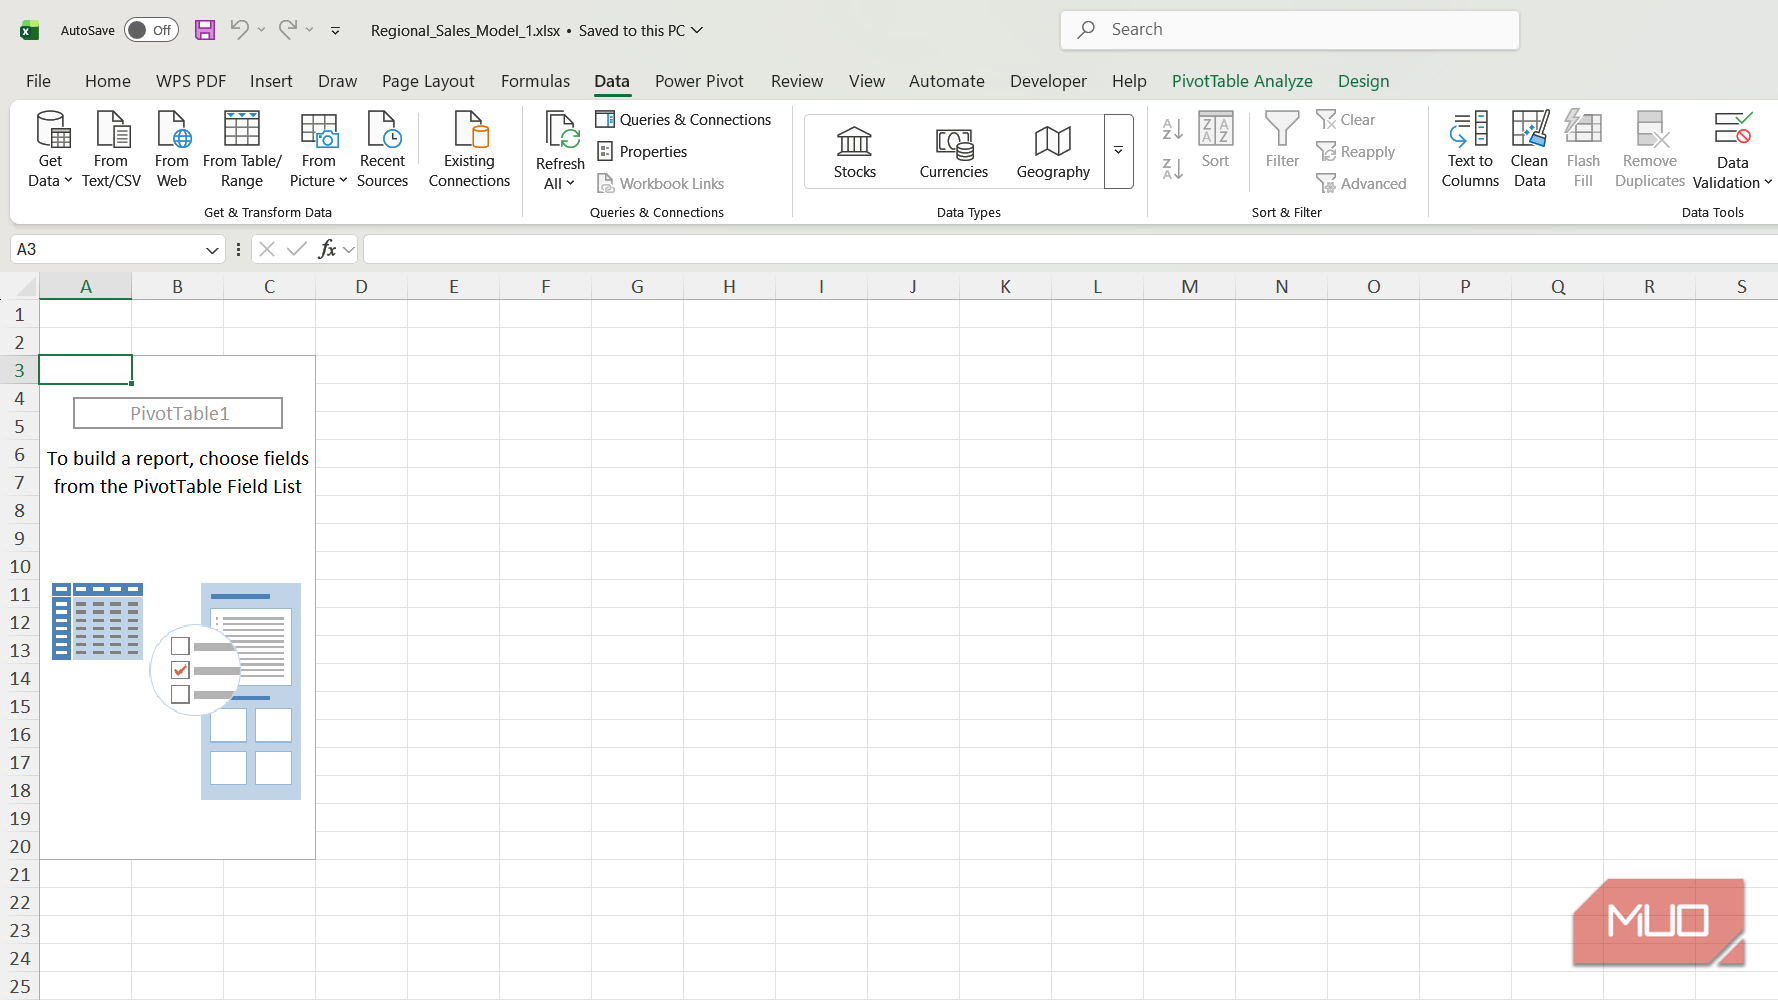Redo the last action
This screenshot has height=1000, width=1778.
tap(287, 30)
